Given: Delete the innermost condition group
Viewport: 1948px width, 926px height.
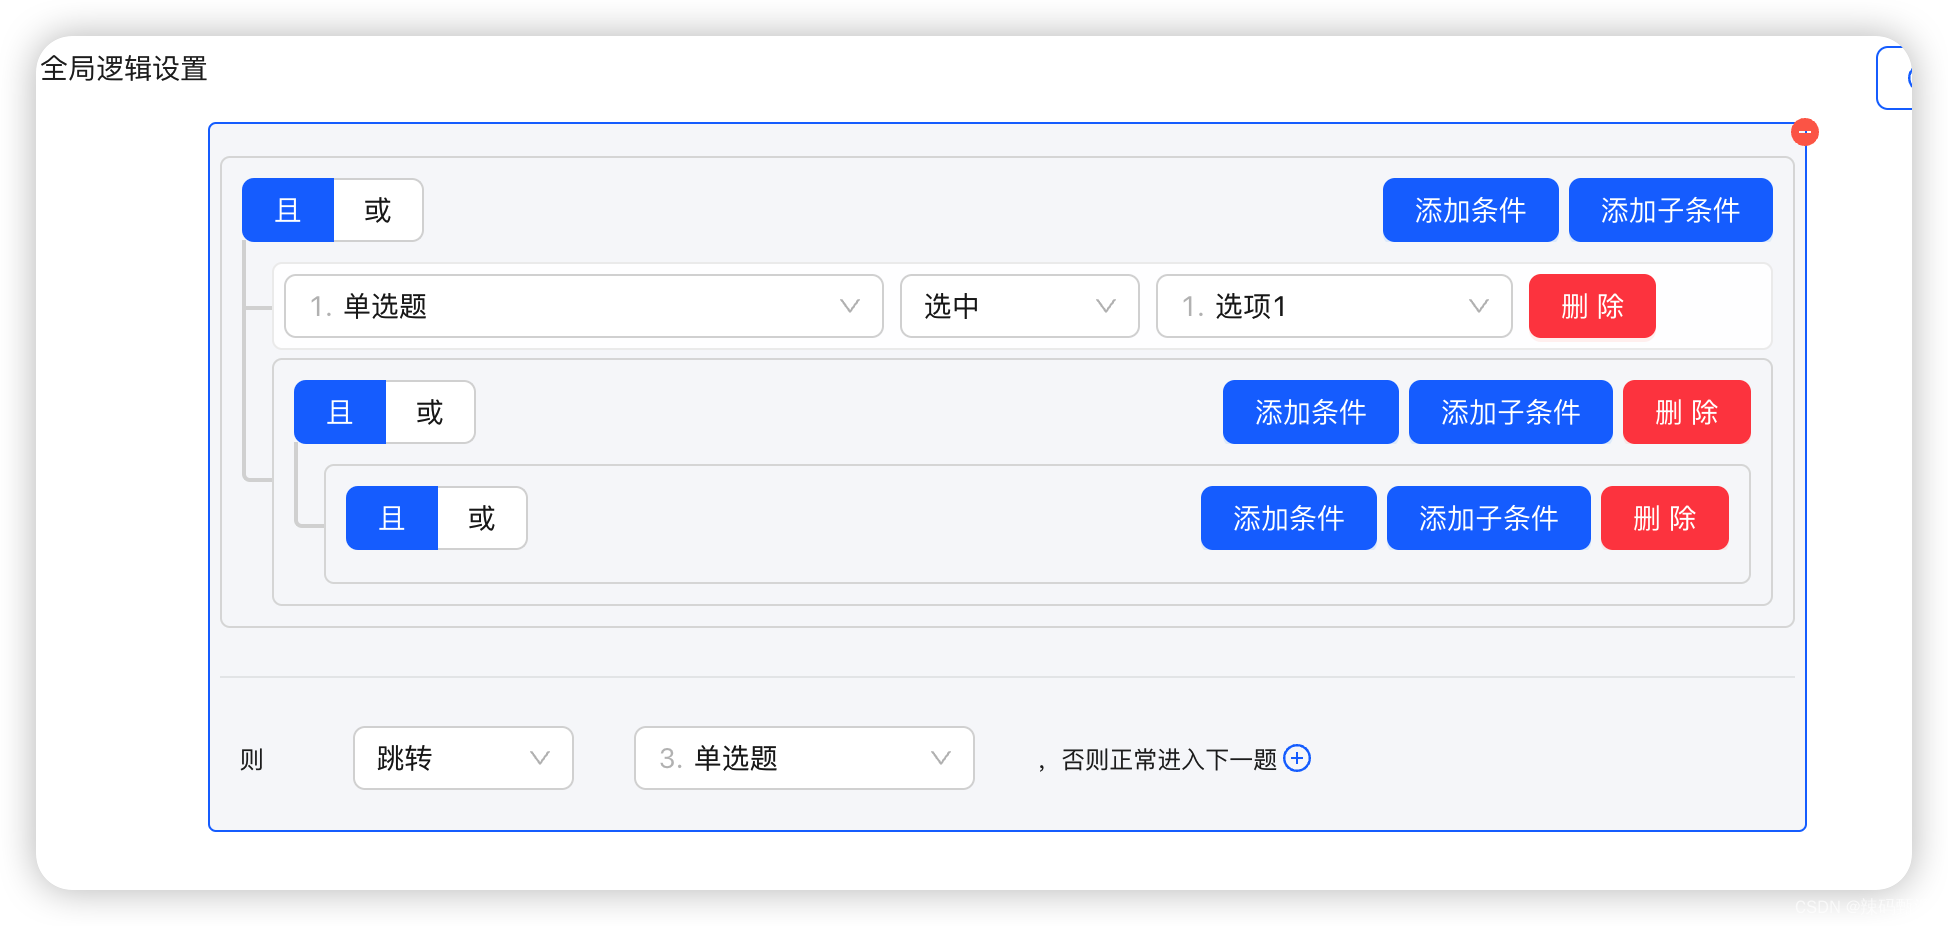Looking at the screenshot, I should point(1664,518).
